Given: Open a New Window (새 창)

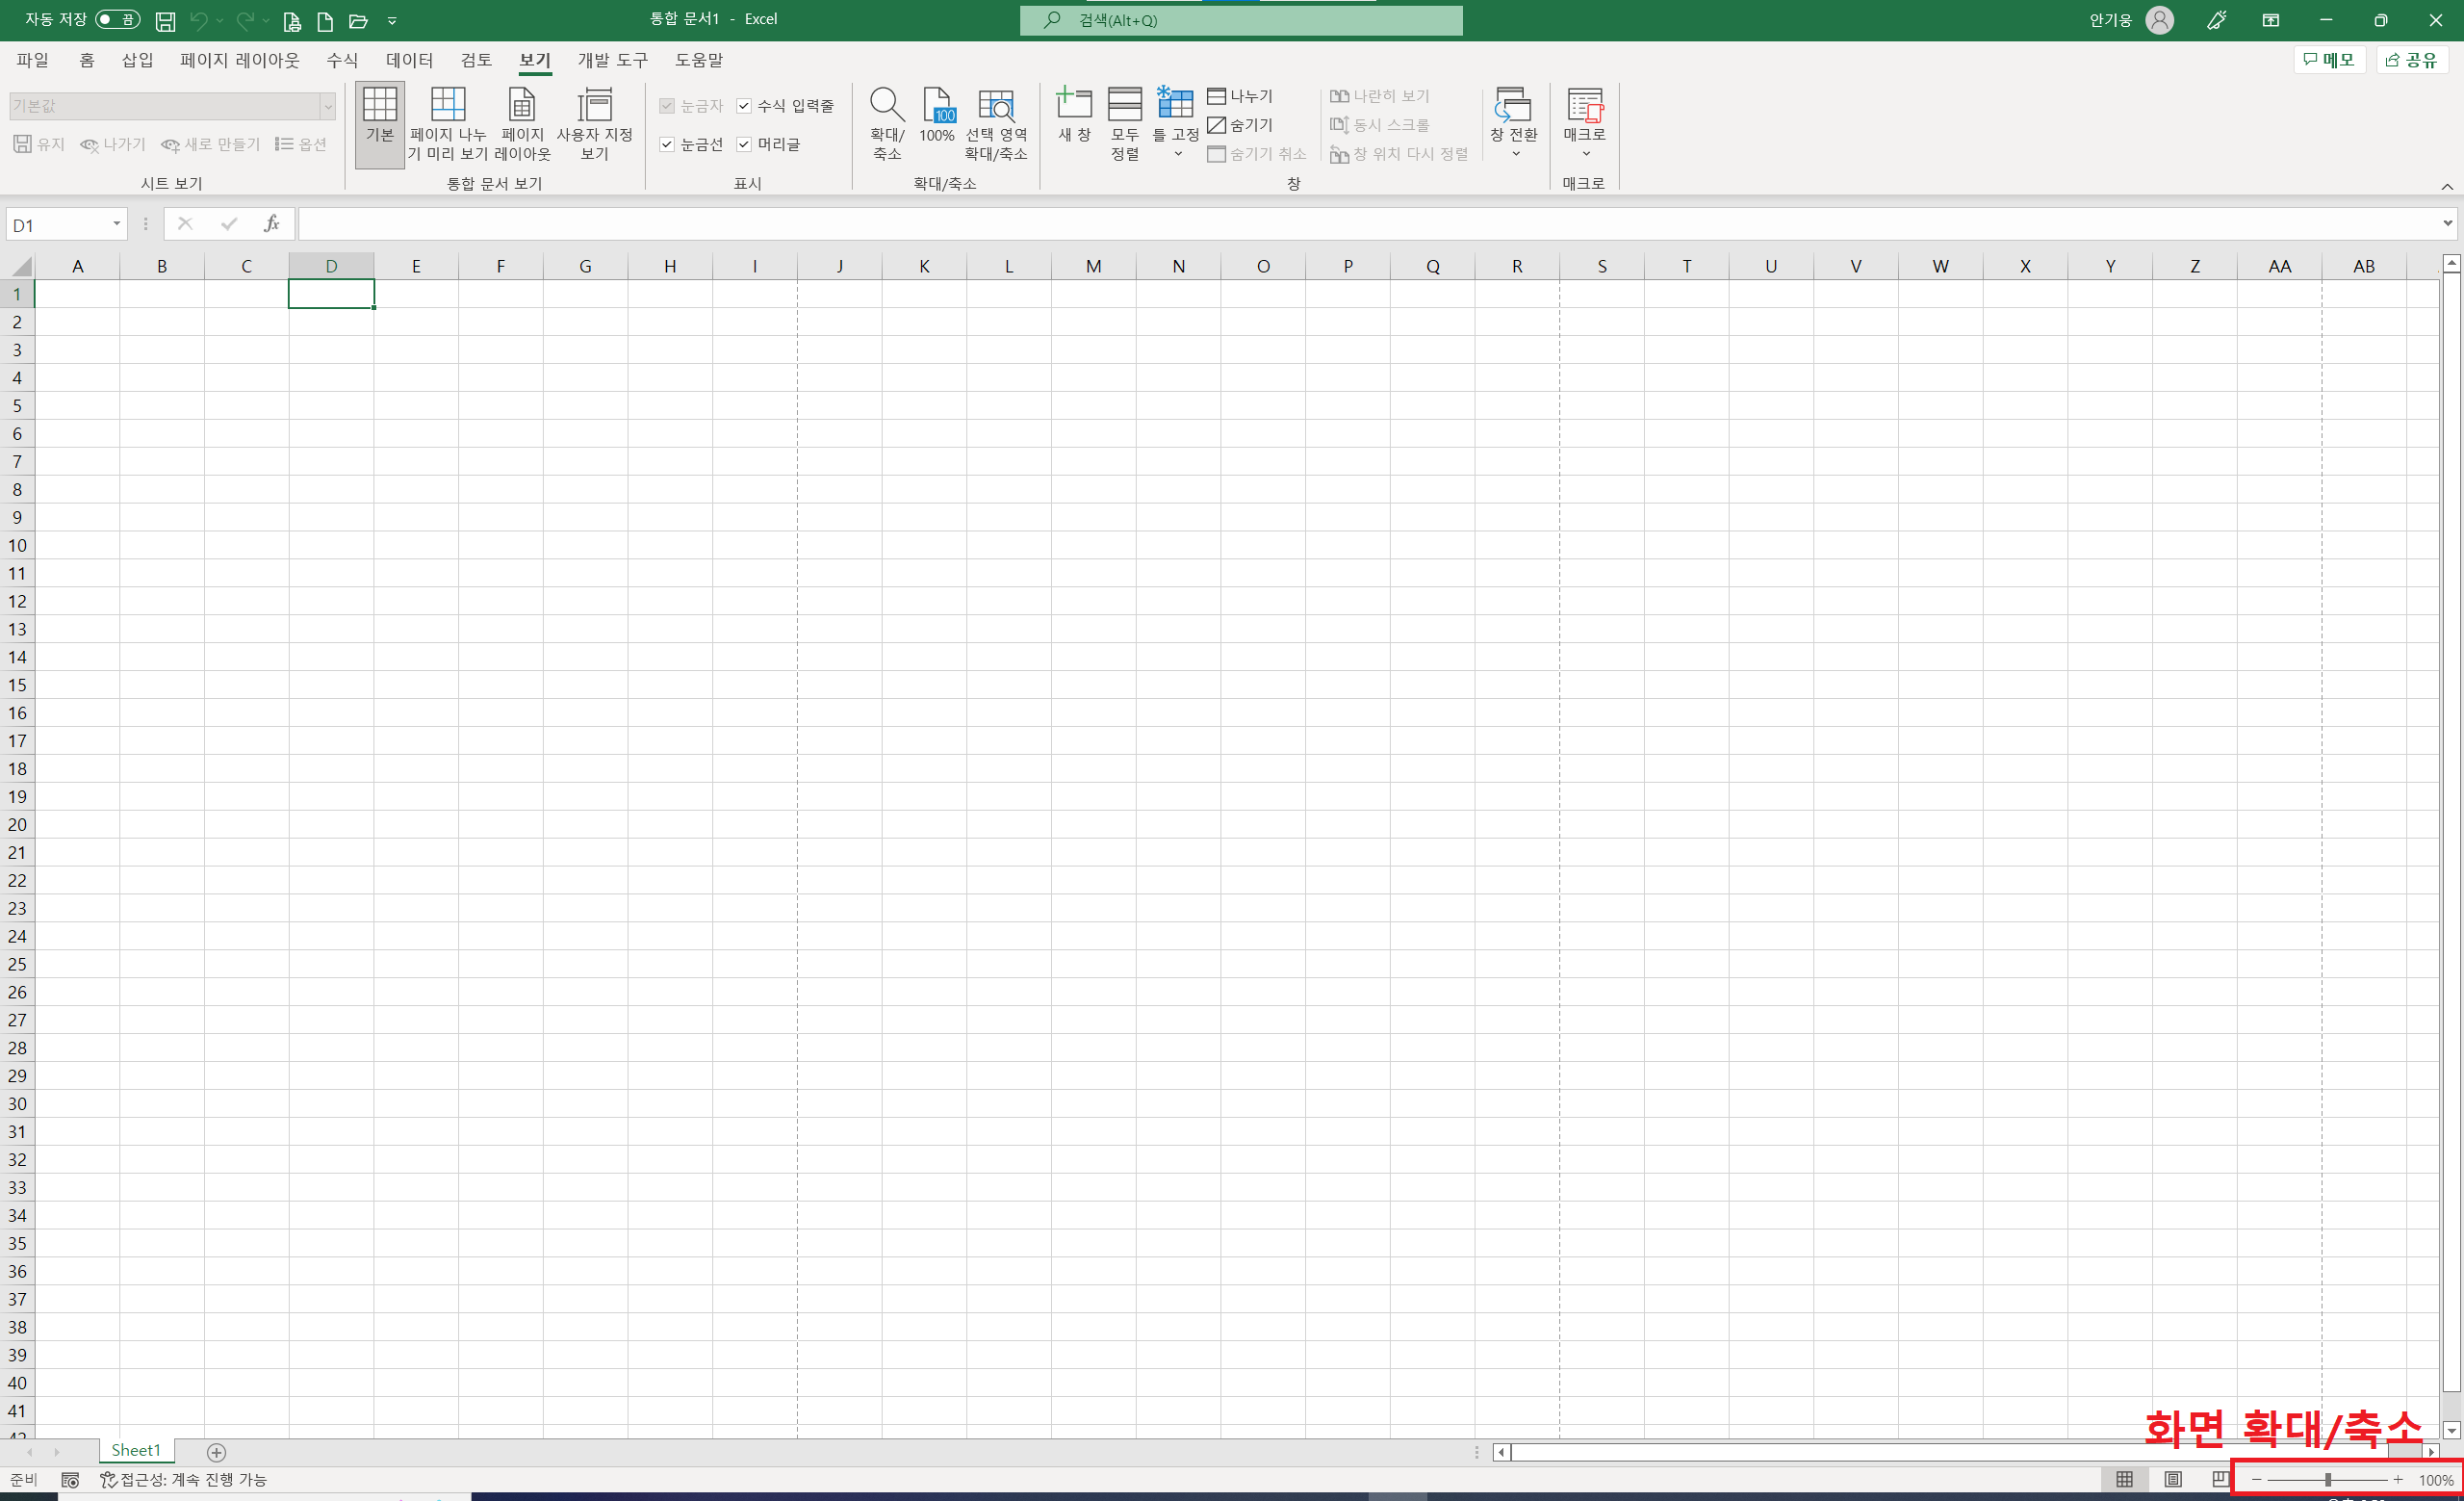Looking at the screenshot, I should click(x=1074, y=105).
